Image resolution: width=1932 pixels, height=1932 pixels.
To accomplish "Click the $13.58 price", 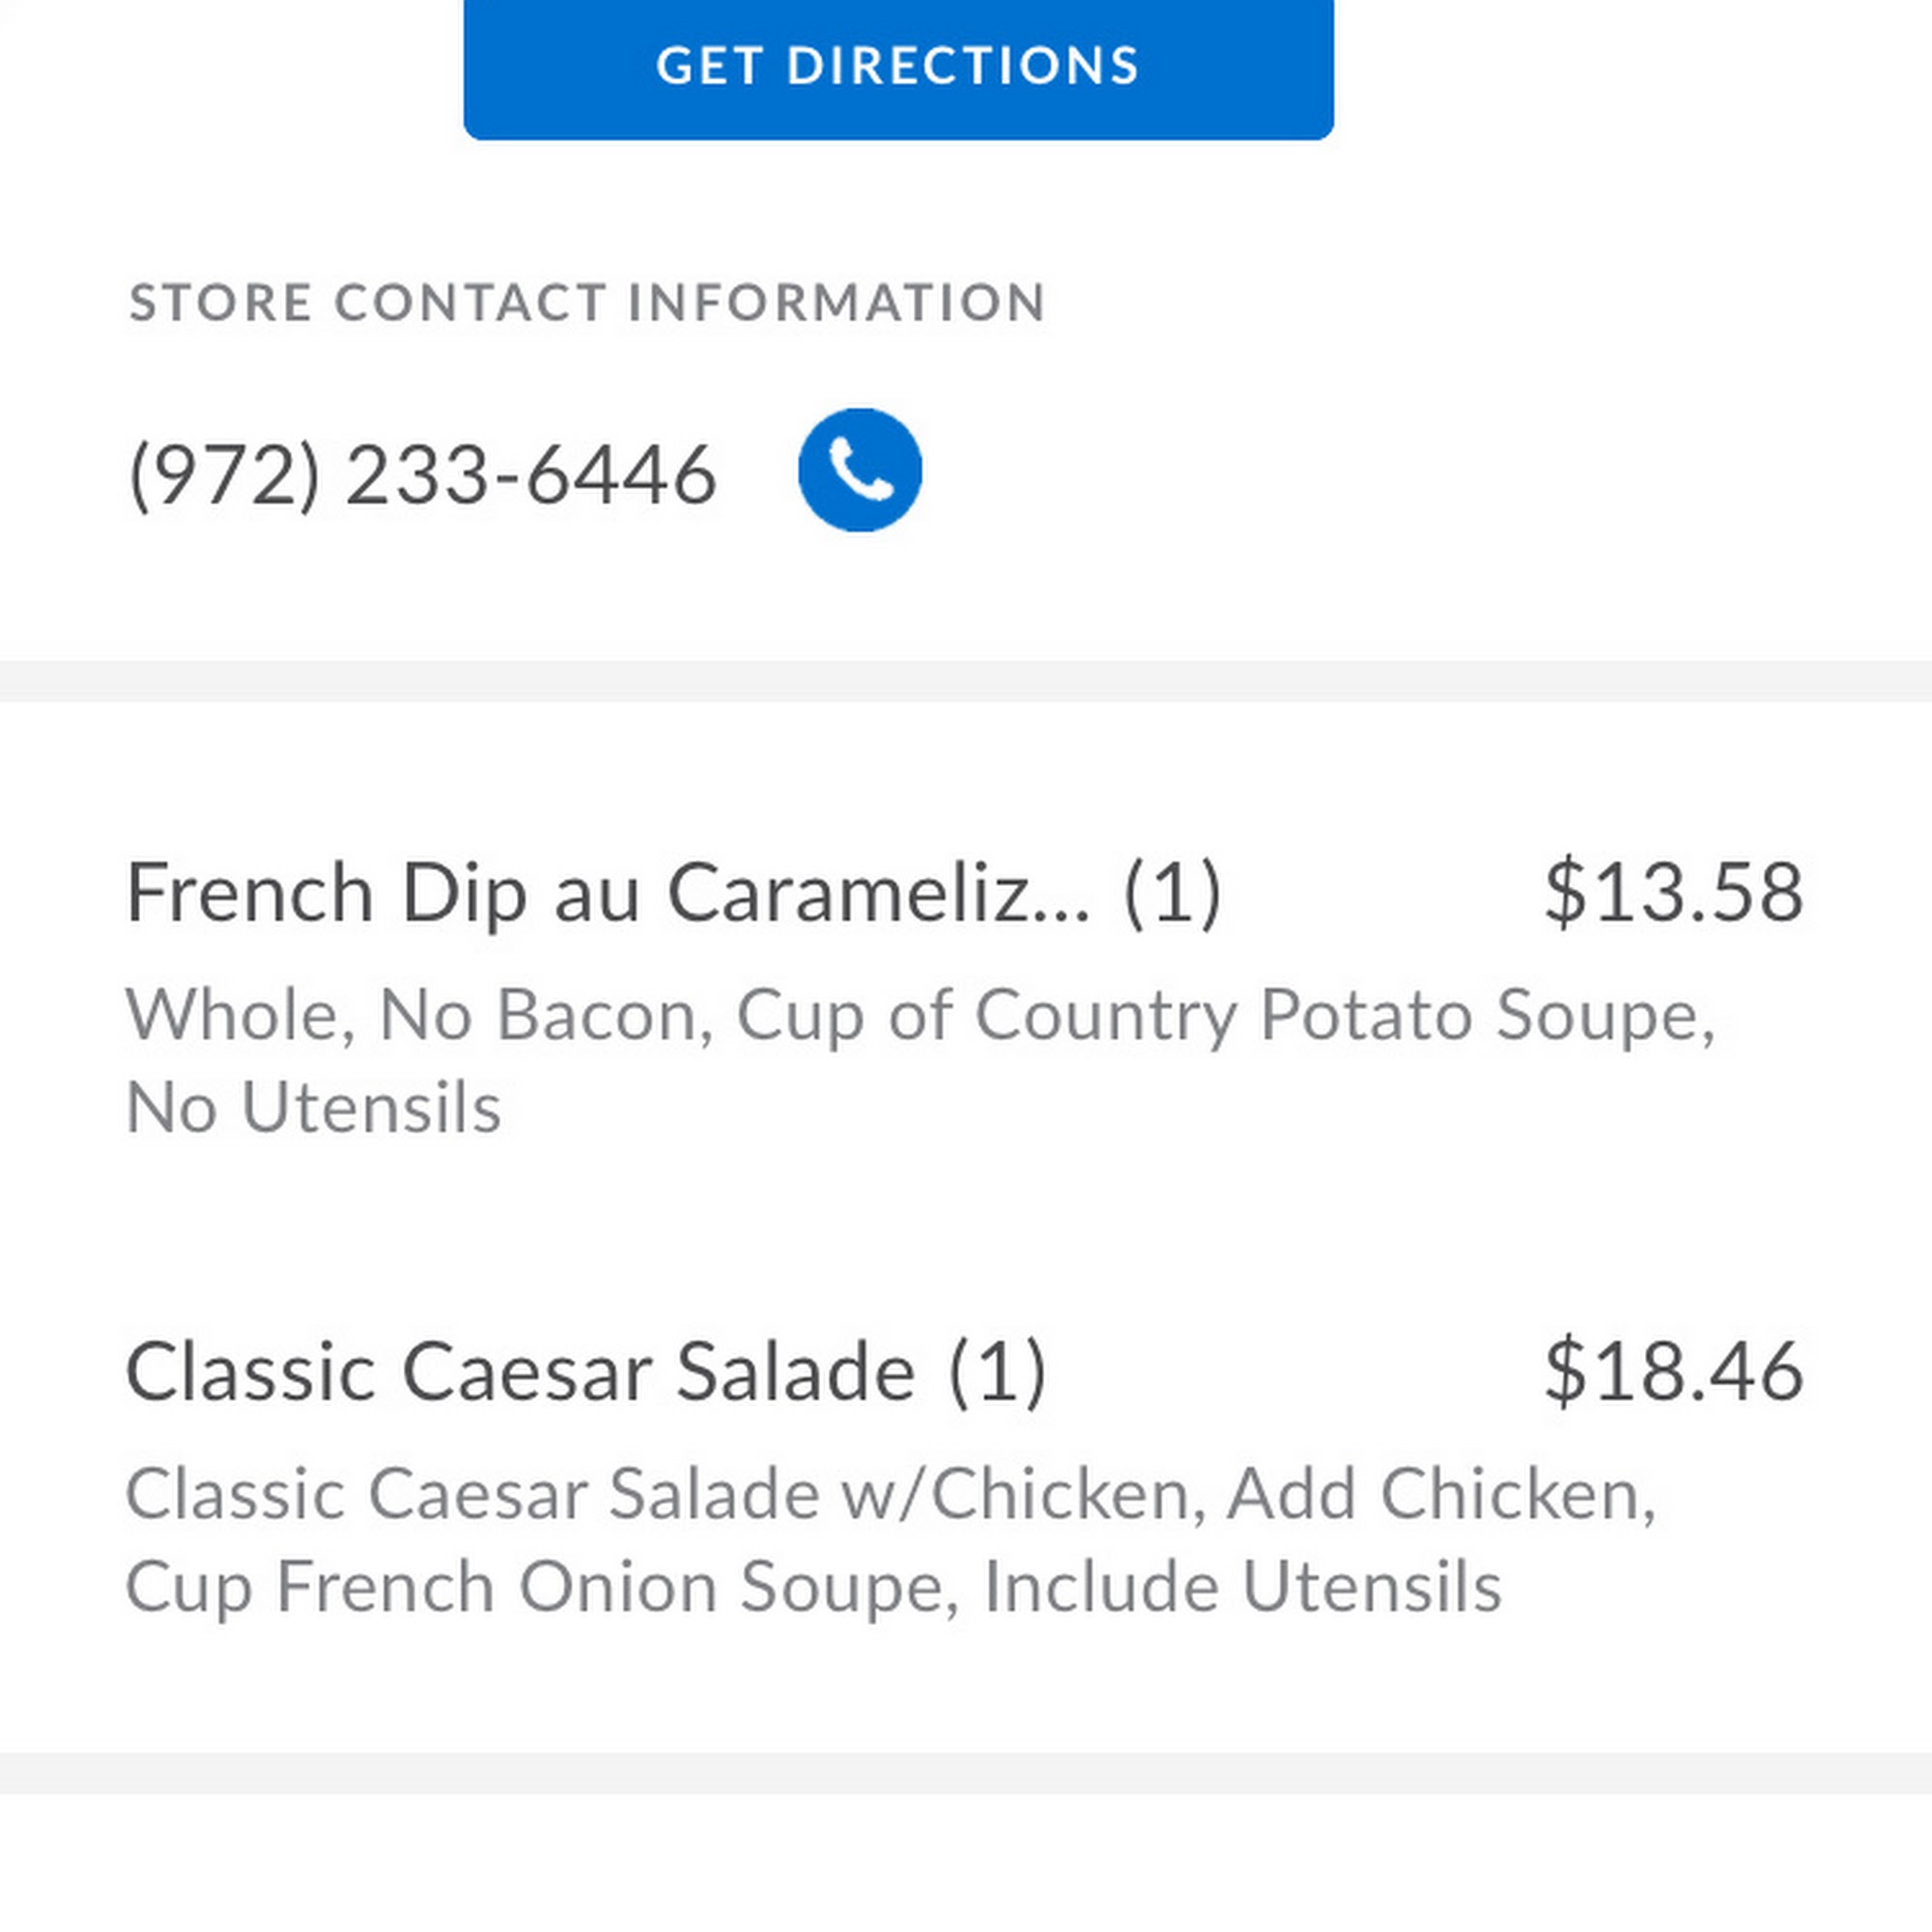I will click(1673, 891).
